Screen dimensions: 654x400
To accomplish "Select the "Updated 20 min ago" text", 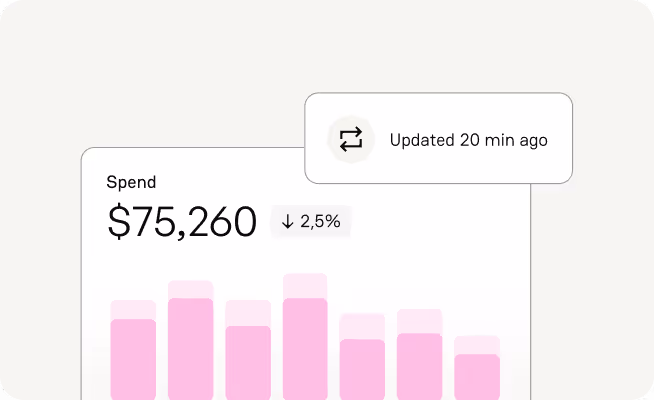I will pyautogui.click(x=468, y=140).
